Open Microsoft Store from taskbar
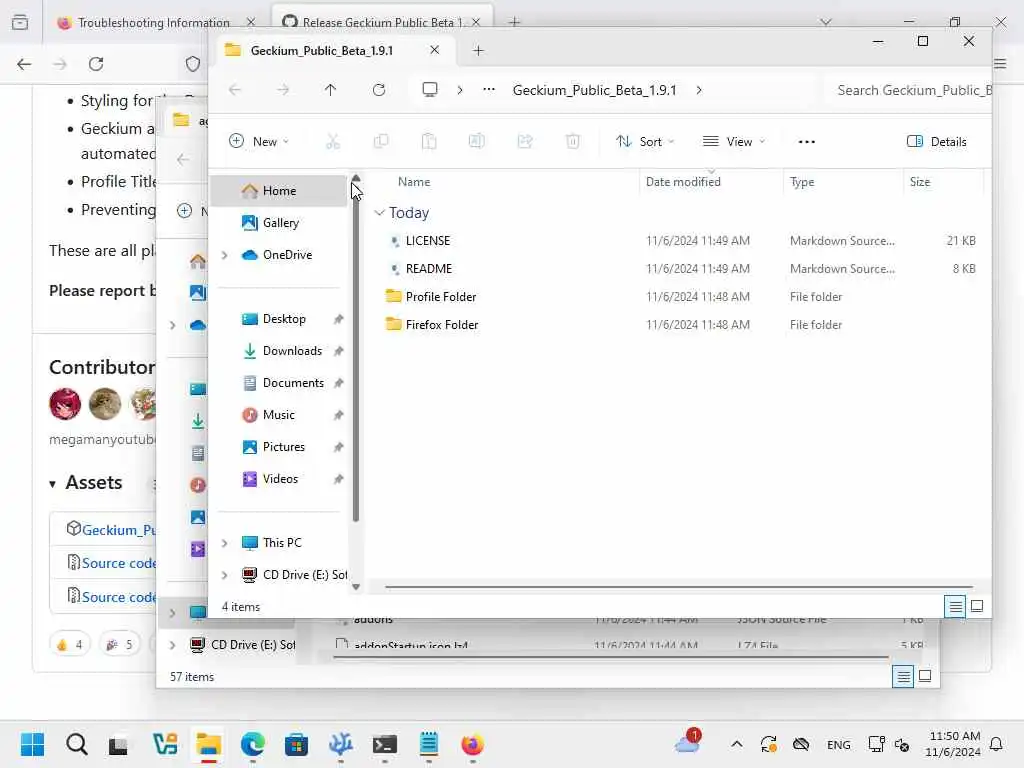 click(296, 744)
